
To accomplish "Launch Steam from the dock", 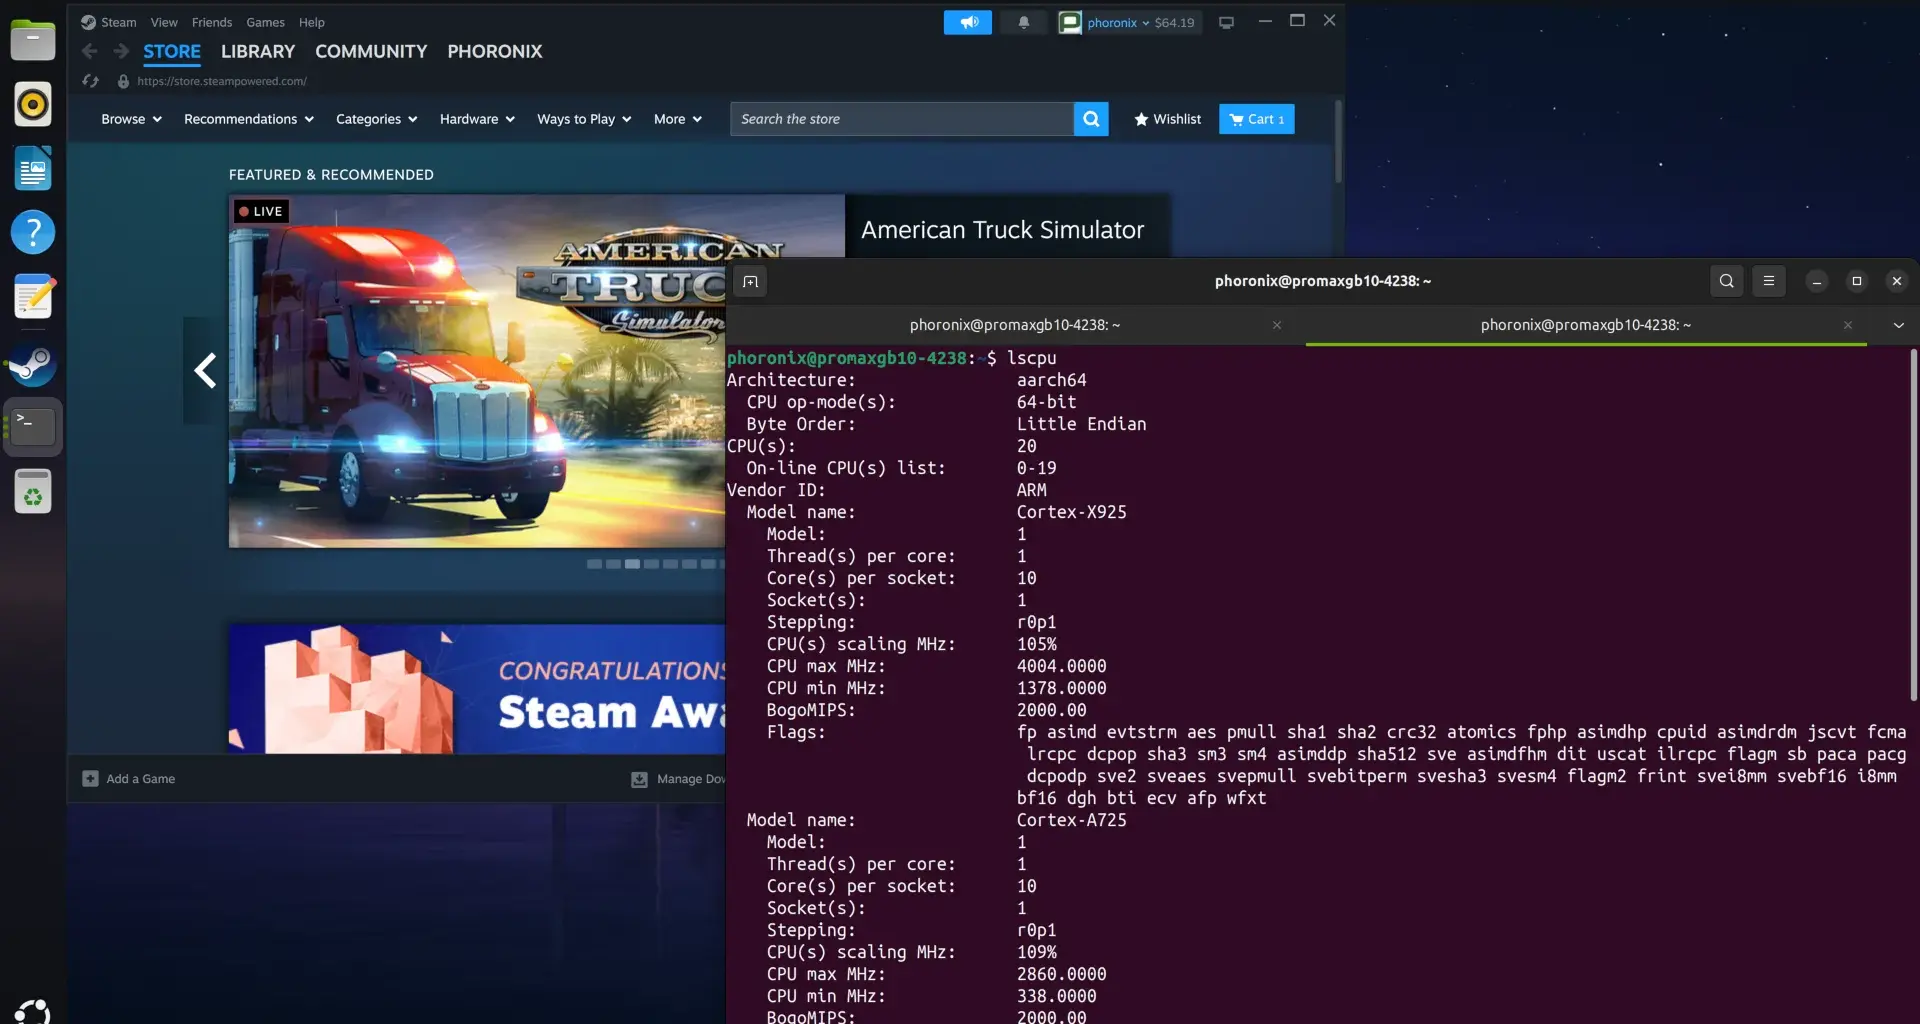I will [x=33, y=365].
